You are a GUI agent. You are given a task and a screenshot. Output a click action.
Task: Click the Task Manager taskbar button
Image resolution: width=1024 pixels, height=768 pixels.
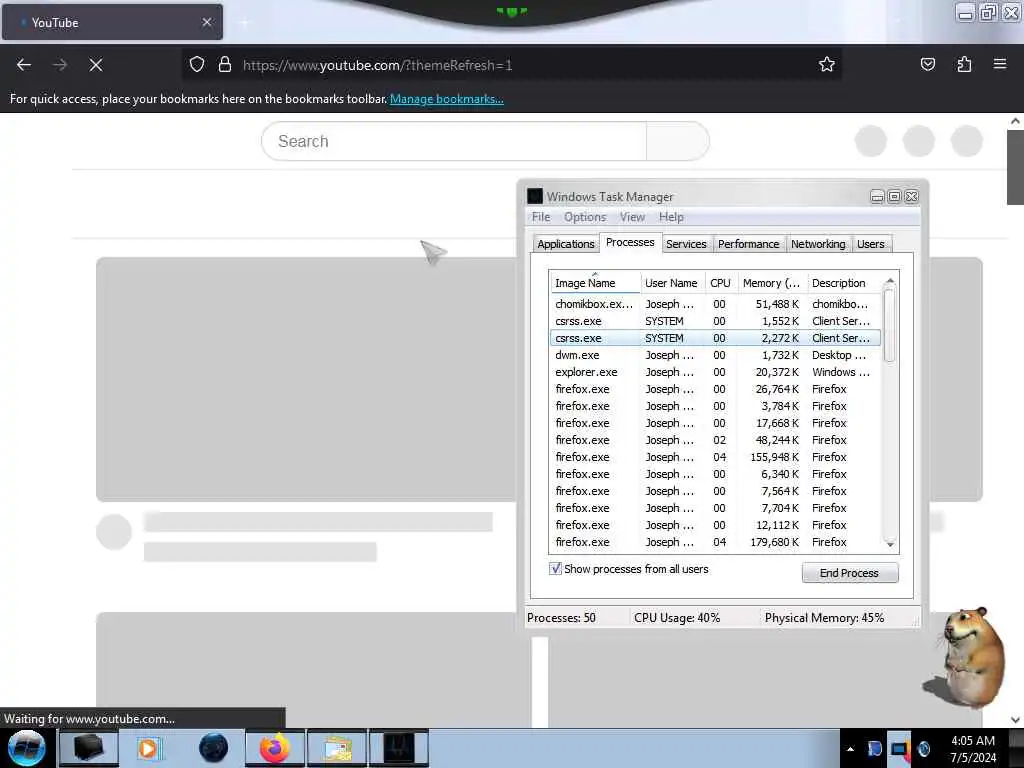(x=398, y=748)
